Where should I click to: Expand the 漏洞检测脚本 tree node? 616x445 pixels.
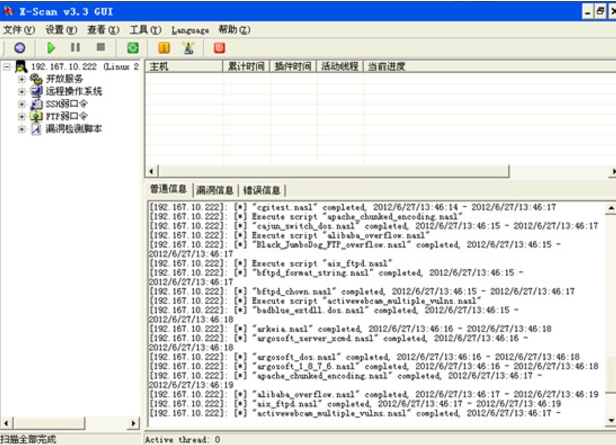pyautogui.click(x=22, y=129)
